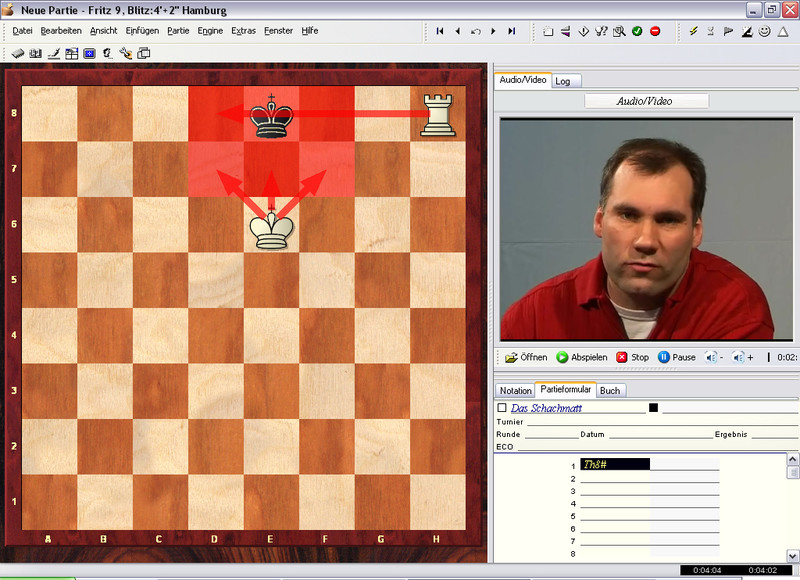Click the Öffnen button to open a file
Image resolution: width=800 pixels, height=580 pixels.
526,357
